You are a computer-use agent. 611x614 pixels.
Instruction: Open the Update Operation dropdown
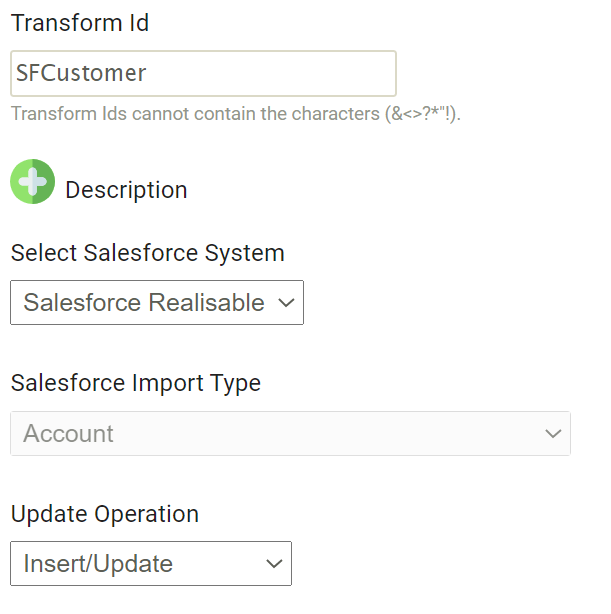150,564
